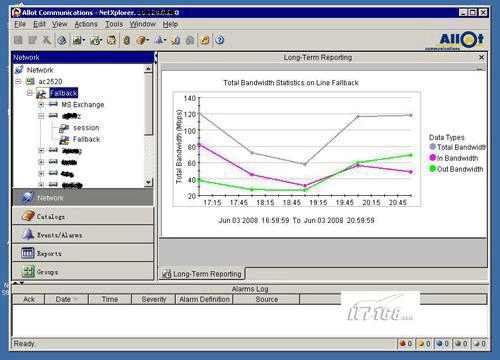Open the Edit menu
This screenshot has height=360, width=500.
[39, 24]
